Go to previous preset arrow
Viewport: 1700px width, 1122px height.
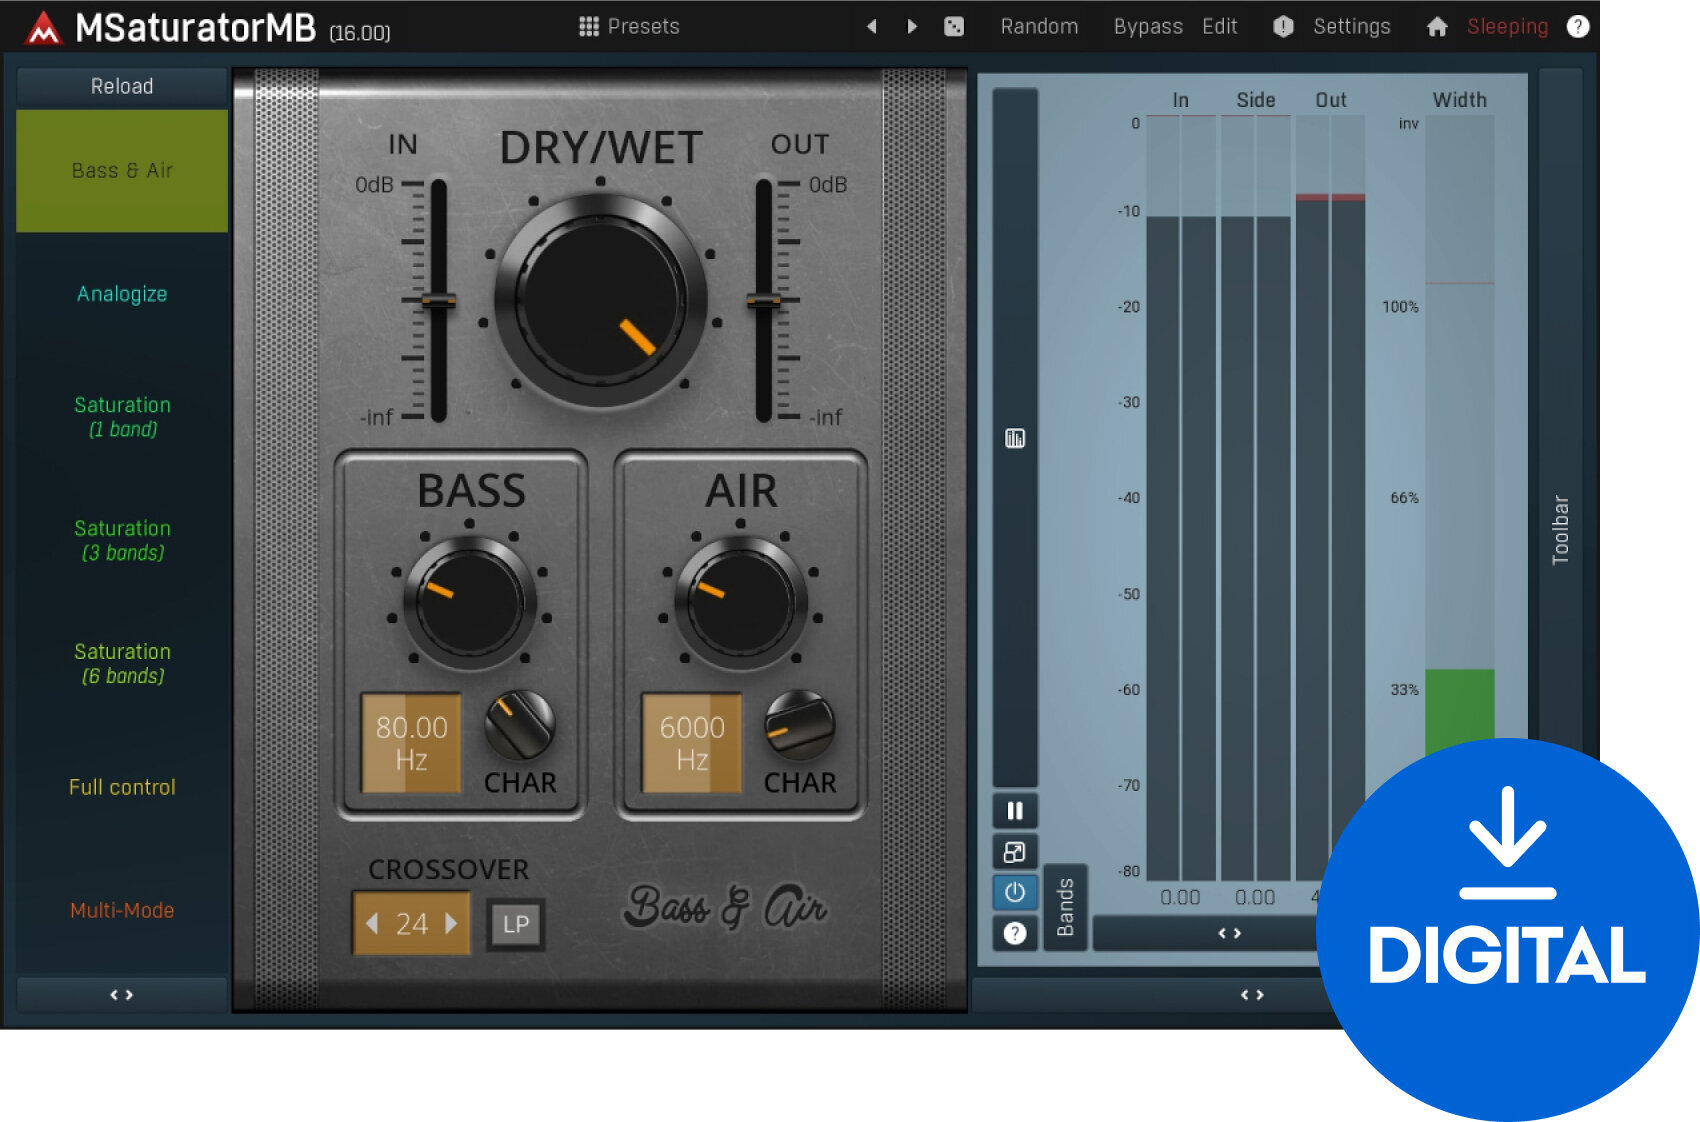coord(872,27)
